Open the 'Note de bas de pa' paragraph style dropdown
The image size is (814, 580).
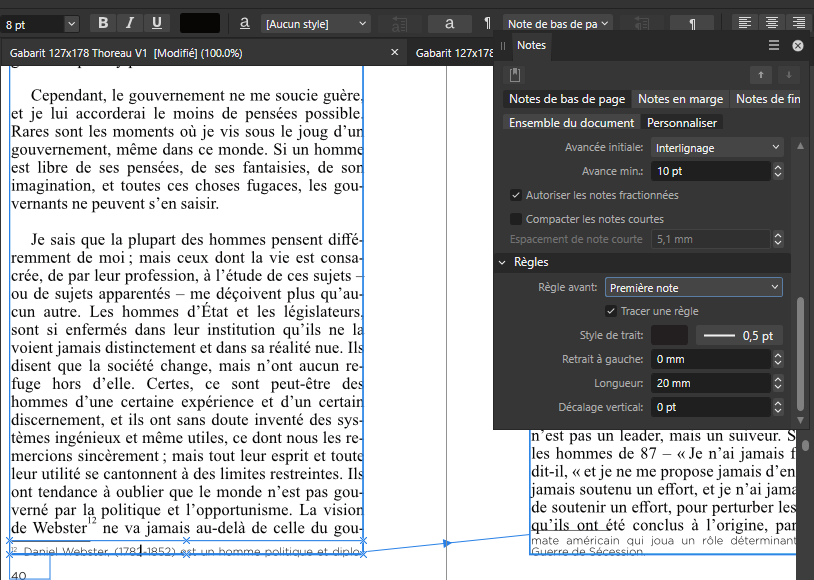558,24
